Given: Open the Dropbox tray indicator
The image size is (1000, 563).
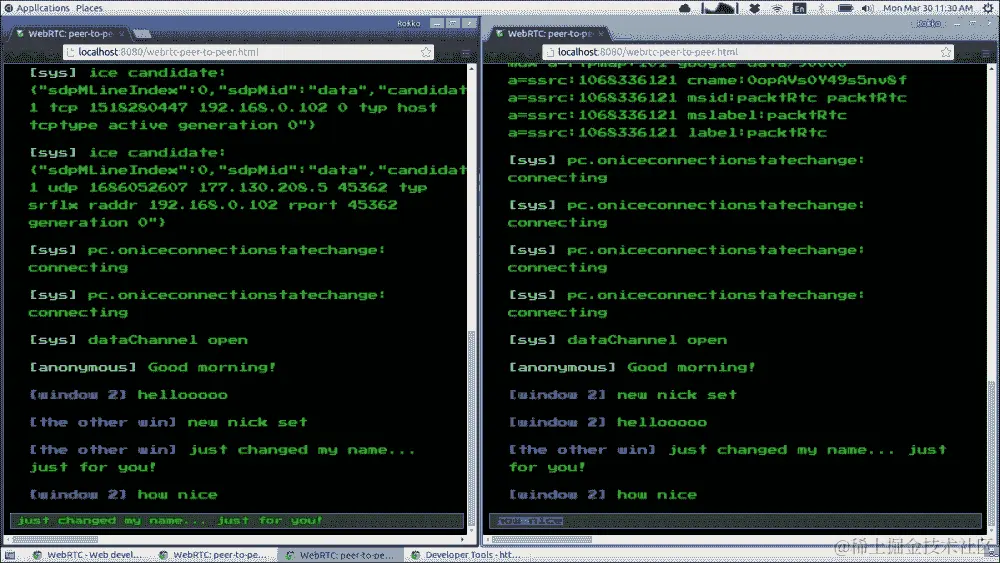Looking at the screenshot, I should coord(754,8).
